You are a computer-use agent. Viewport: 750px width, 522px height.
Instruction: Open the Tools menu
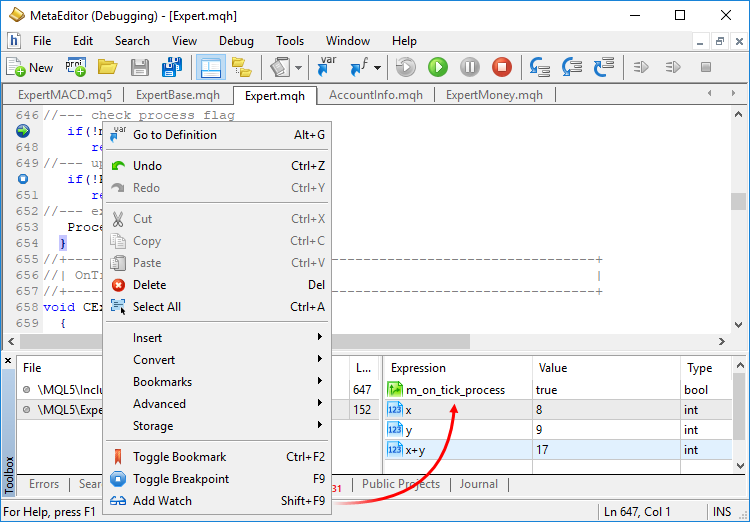point(290,41)
